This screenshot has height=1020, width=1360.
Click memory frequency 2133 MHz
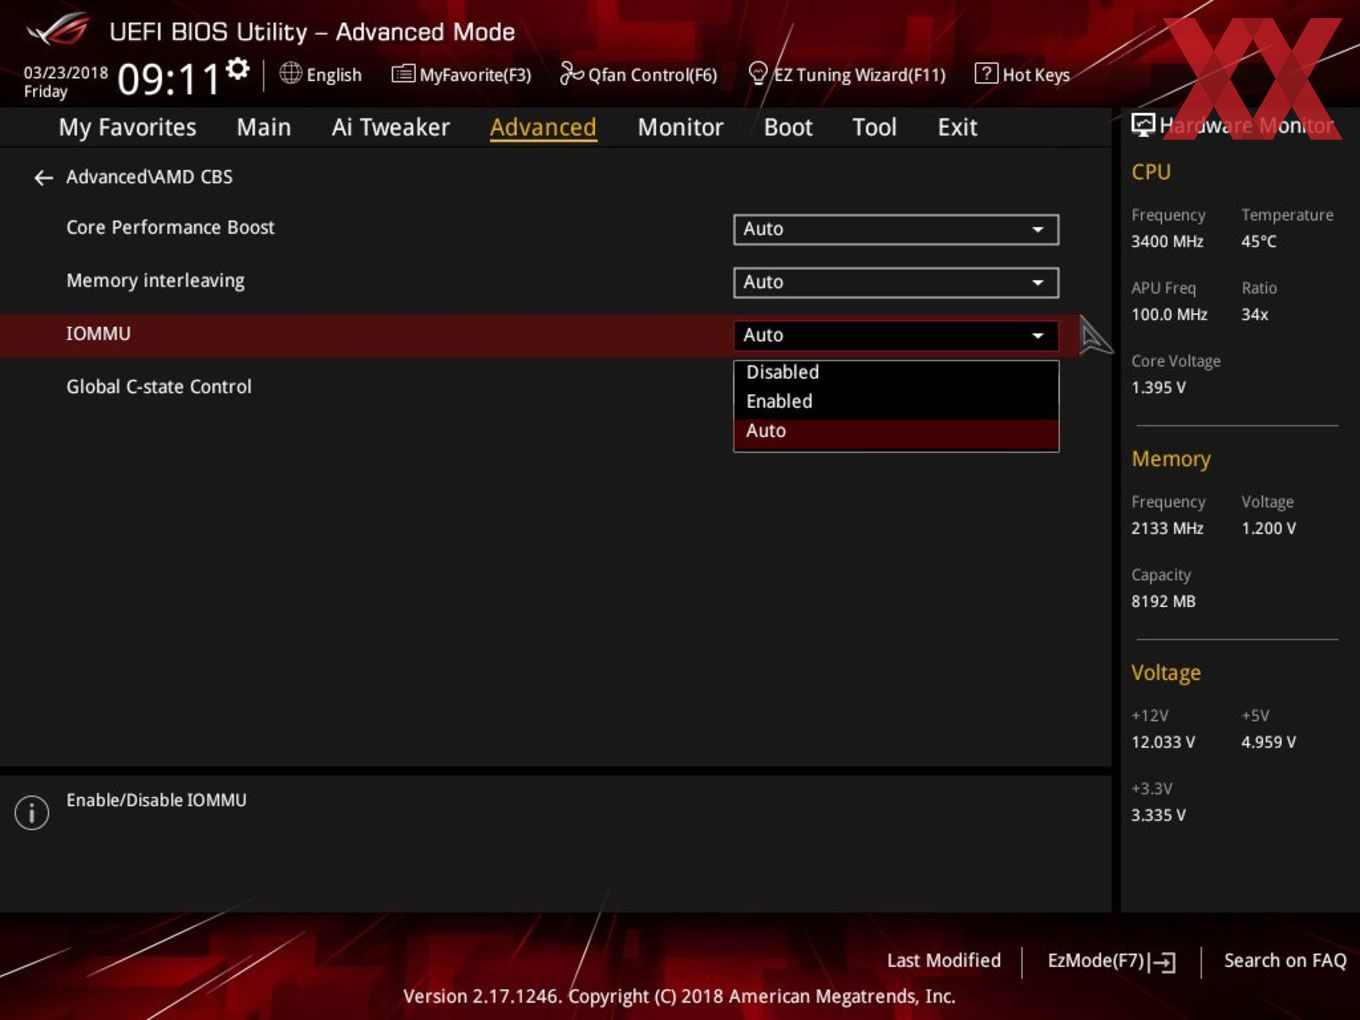click(1167, 529)
